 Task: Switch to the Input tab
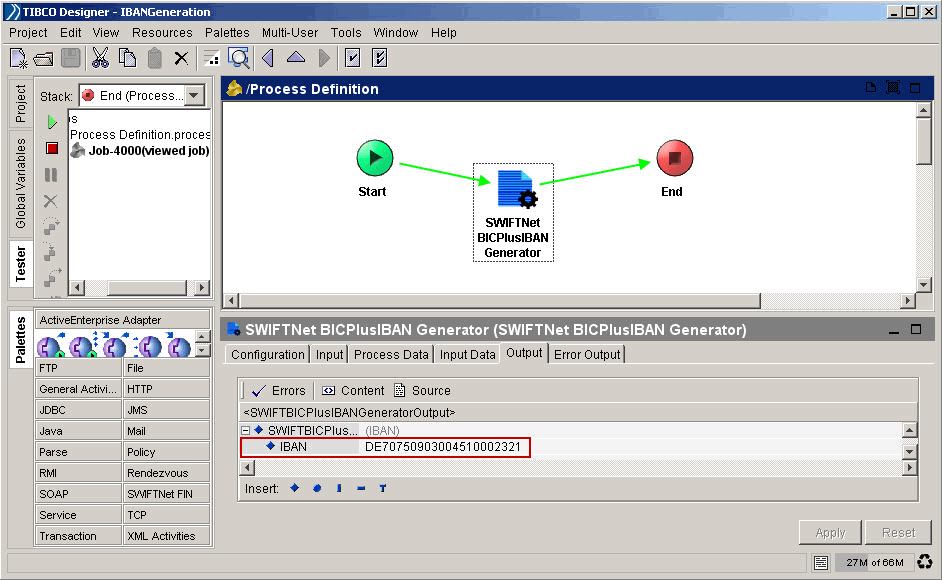point(329,355)
